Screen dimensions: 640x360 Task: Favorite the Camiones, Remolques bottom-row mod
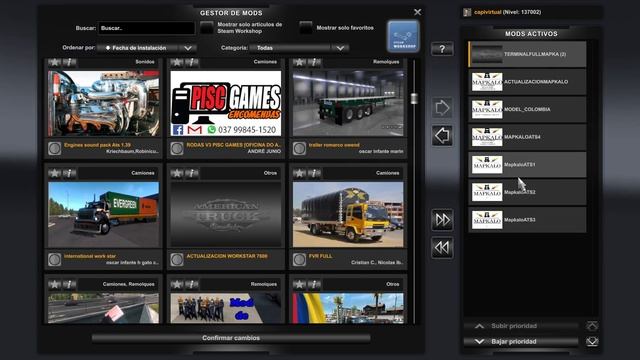pos(54,284)
